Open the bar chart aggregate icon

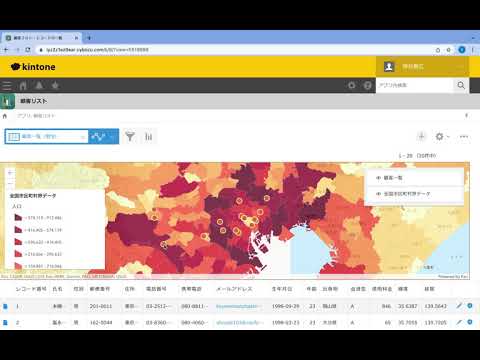click(x=148, y=136)
